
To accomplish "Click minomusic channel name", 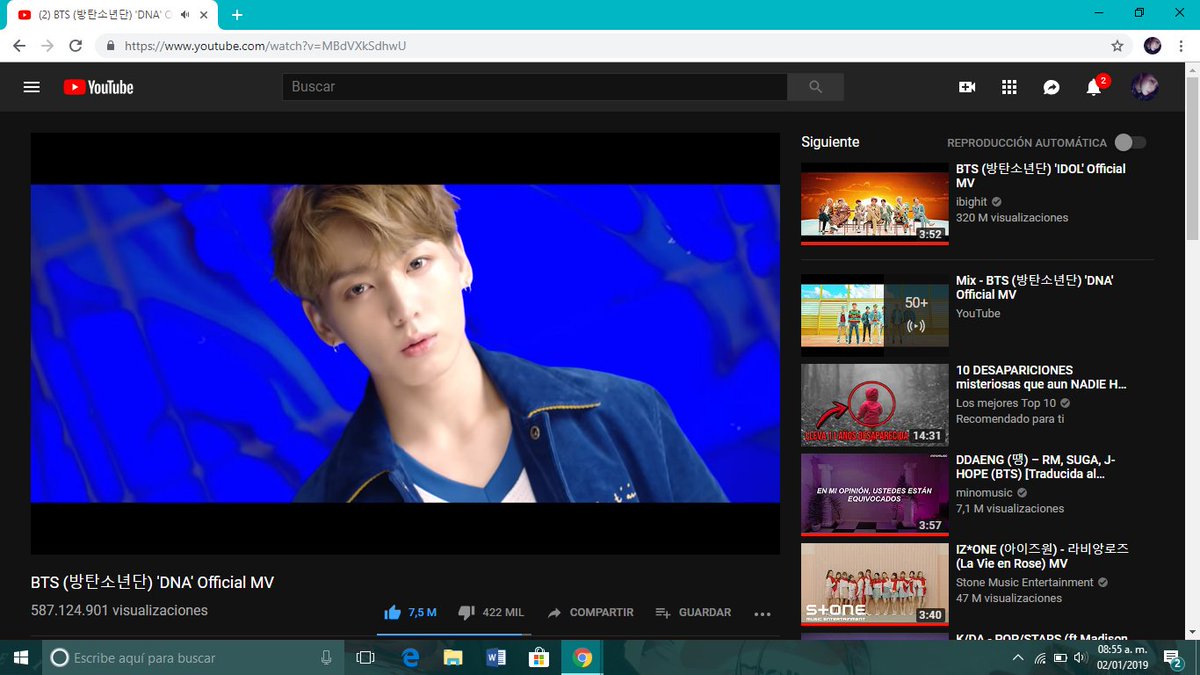I will pyautogui.click(x=984, y=493).
